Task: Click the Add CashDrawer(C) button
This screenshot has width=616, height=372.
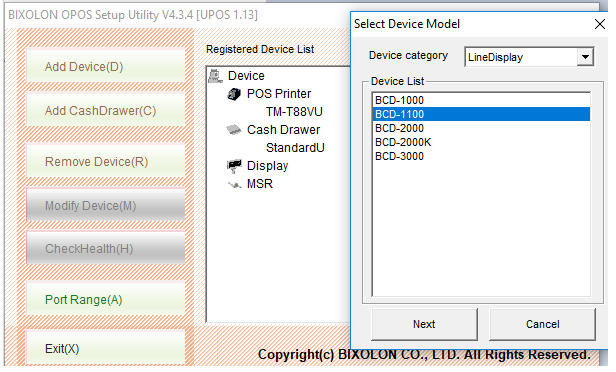Action: click(106, 110)
